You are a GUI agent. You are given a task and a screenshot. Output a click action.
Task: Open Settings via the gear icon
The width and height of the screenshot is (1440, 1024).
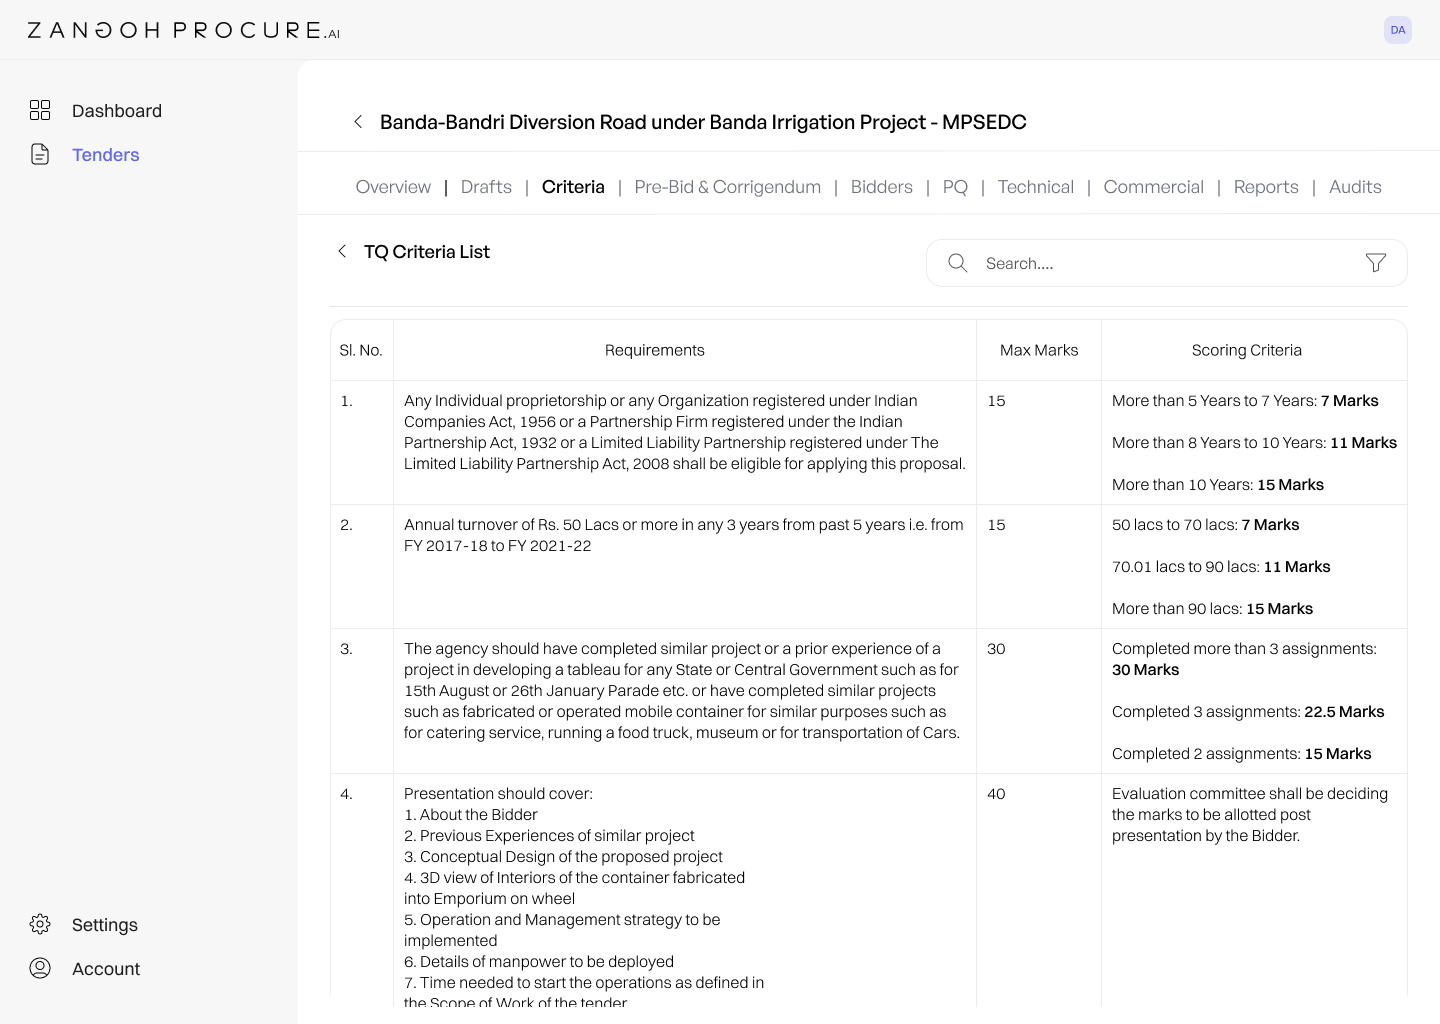coord(40,924)
